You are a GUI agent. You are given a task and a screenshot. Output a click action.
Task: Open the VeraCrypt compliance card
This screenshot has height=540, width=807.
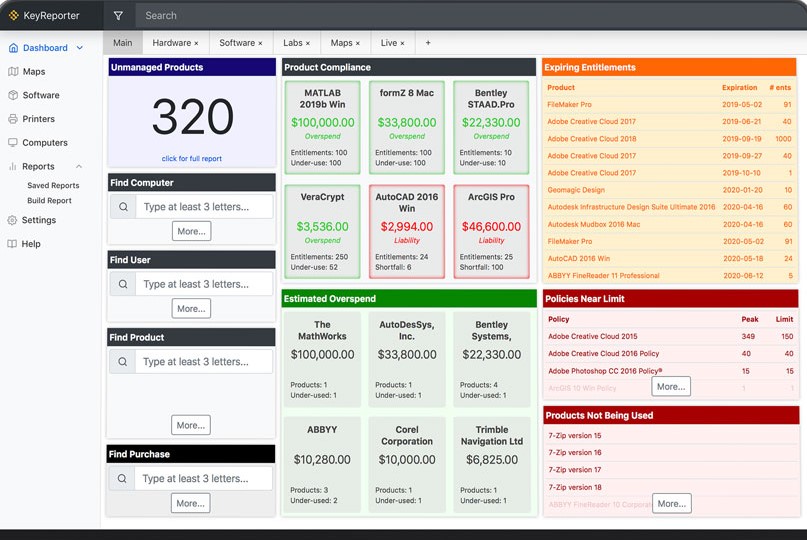[x=323, y=232]
